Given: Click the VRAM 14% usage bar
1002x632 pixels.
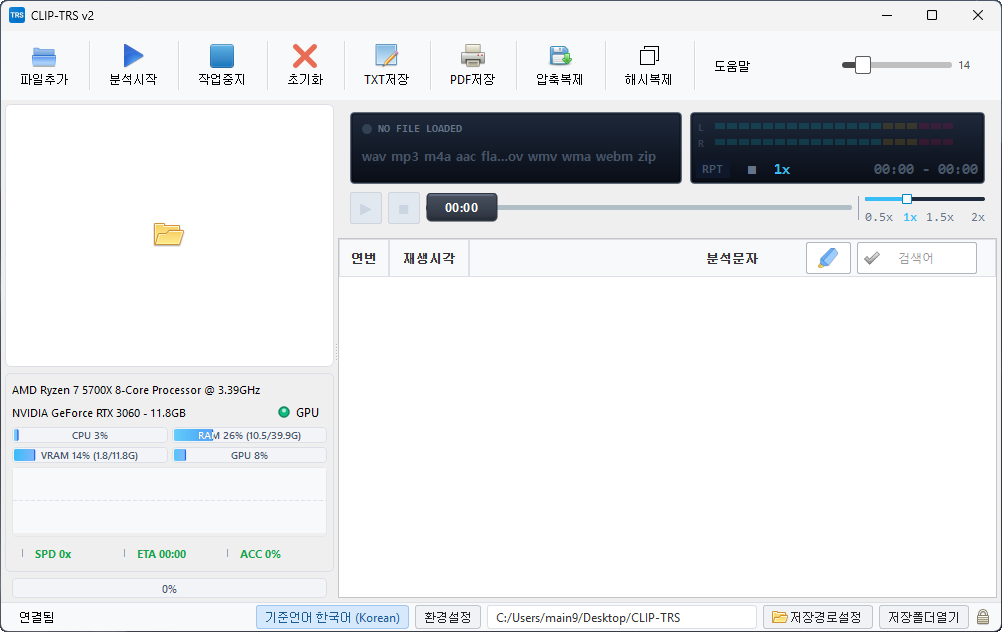Looking at the screenshot, I should 90,456.
